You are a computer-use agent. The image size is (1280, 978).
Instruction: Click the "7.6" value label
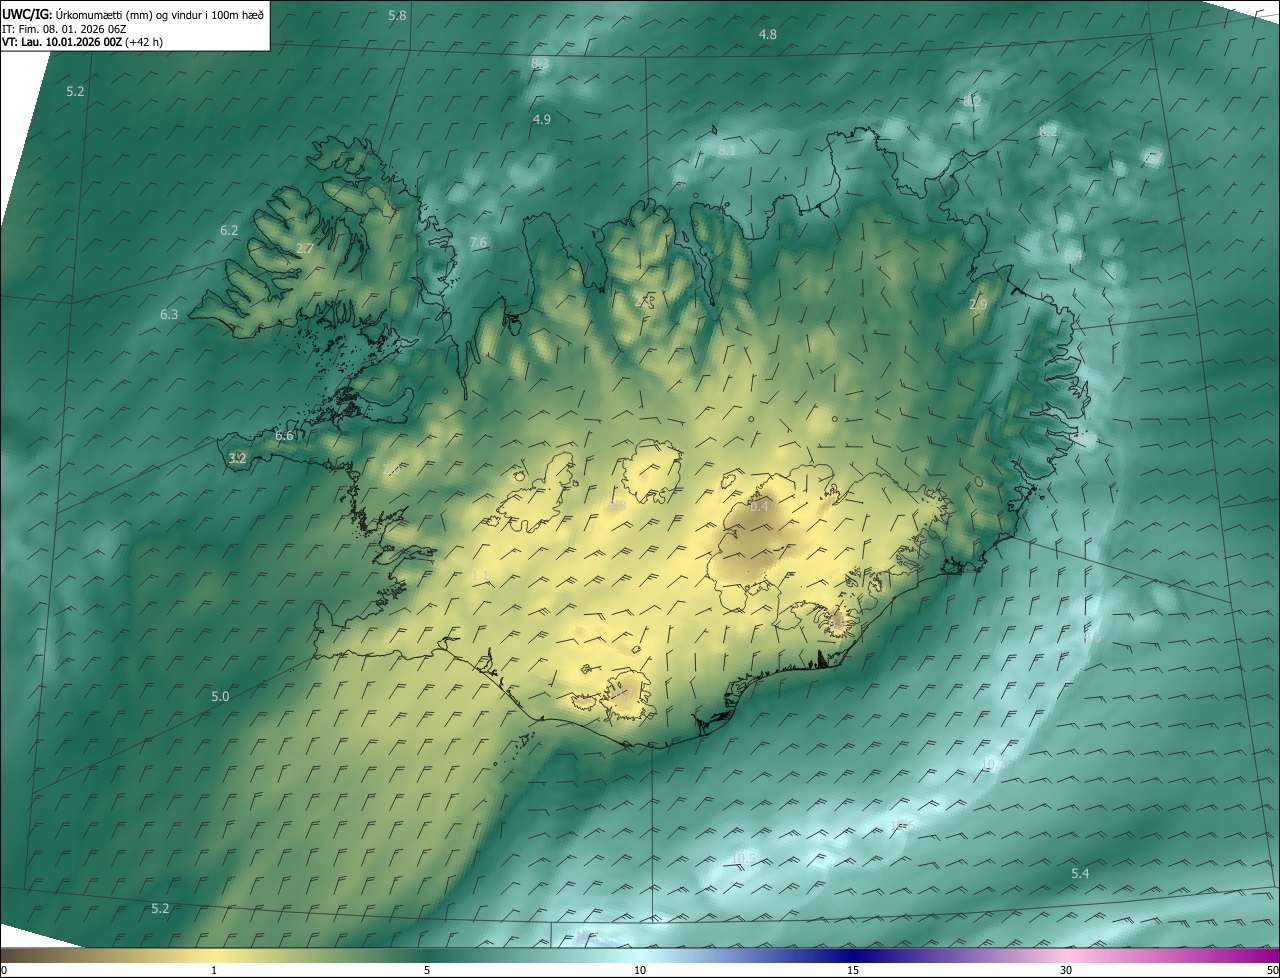coord(478,243)
